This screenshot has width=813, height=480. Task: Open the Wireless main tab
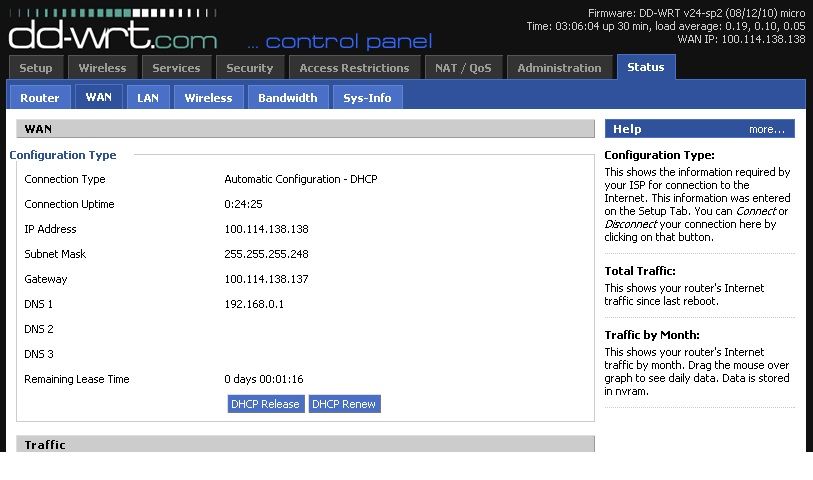[x=103, y=67]
